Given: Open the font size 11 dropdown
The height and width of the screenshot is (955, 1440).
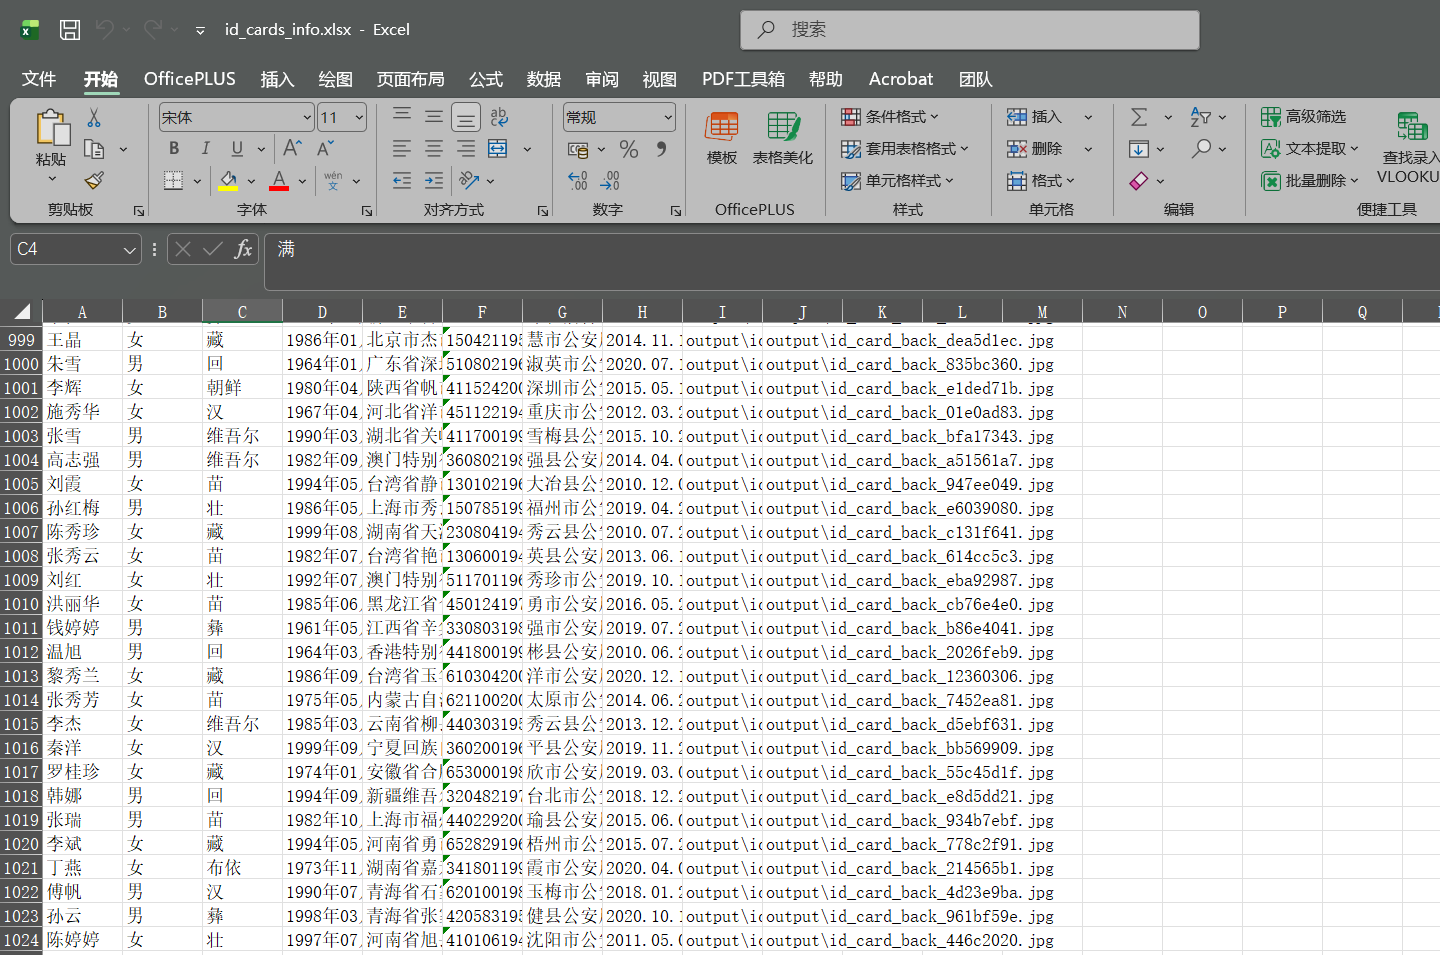Looking at the screenshot, I should click(x=359, y=118).
